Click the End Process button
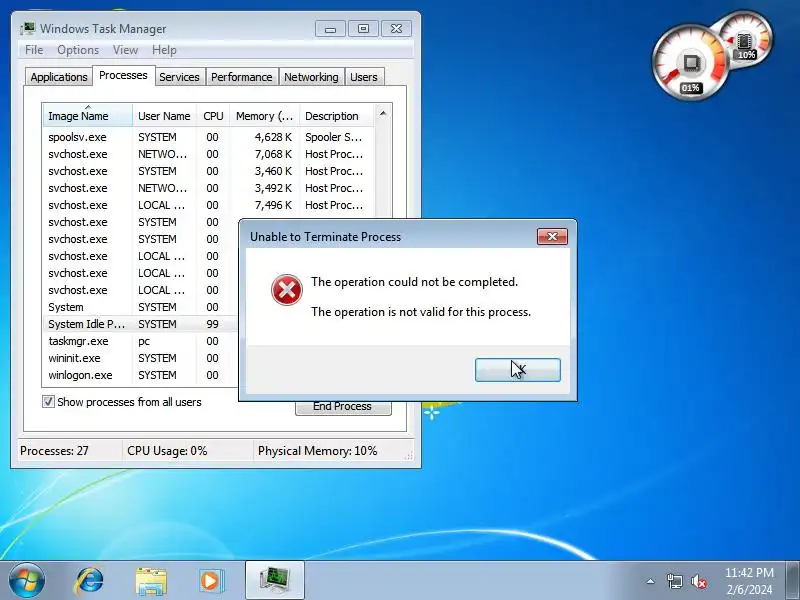The width and height of the screenshot is (800, 600). pos(343,407)
